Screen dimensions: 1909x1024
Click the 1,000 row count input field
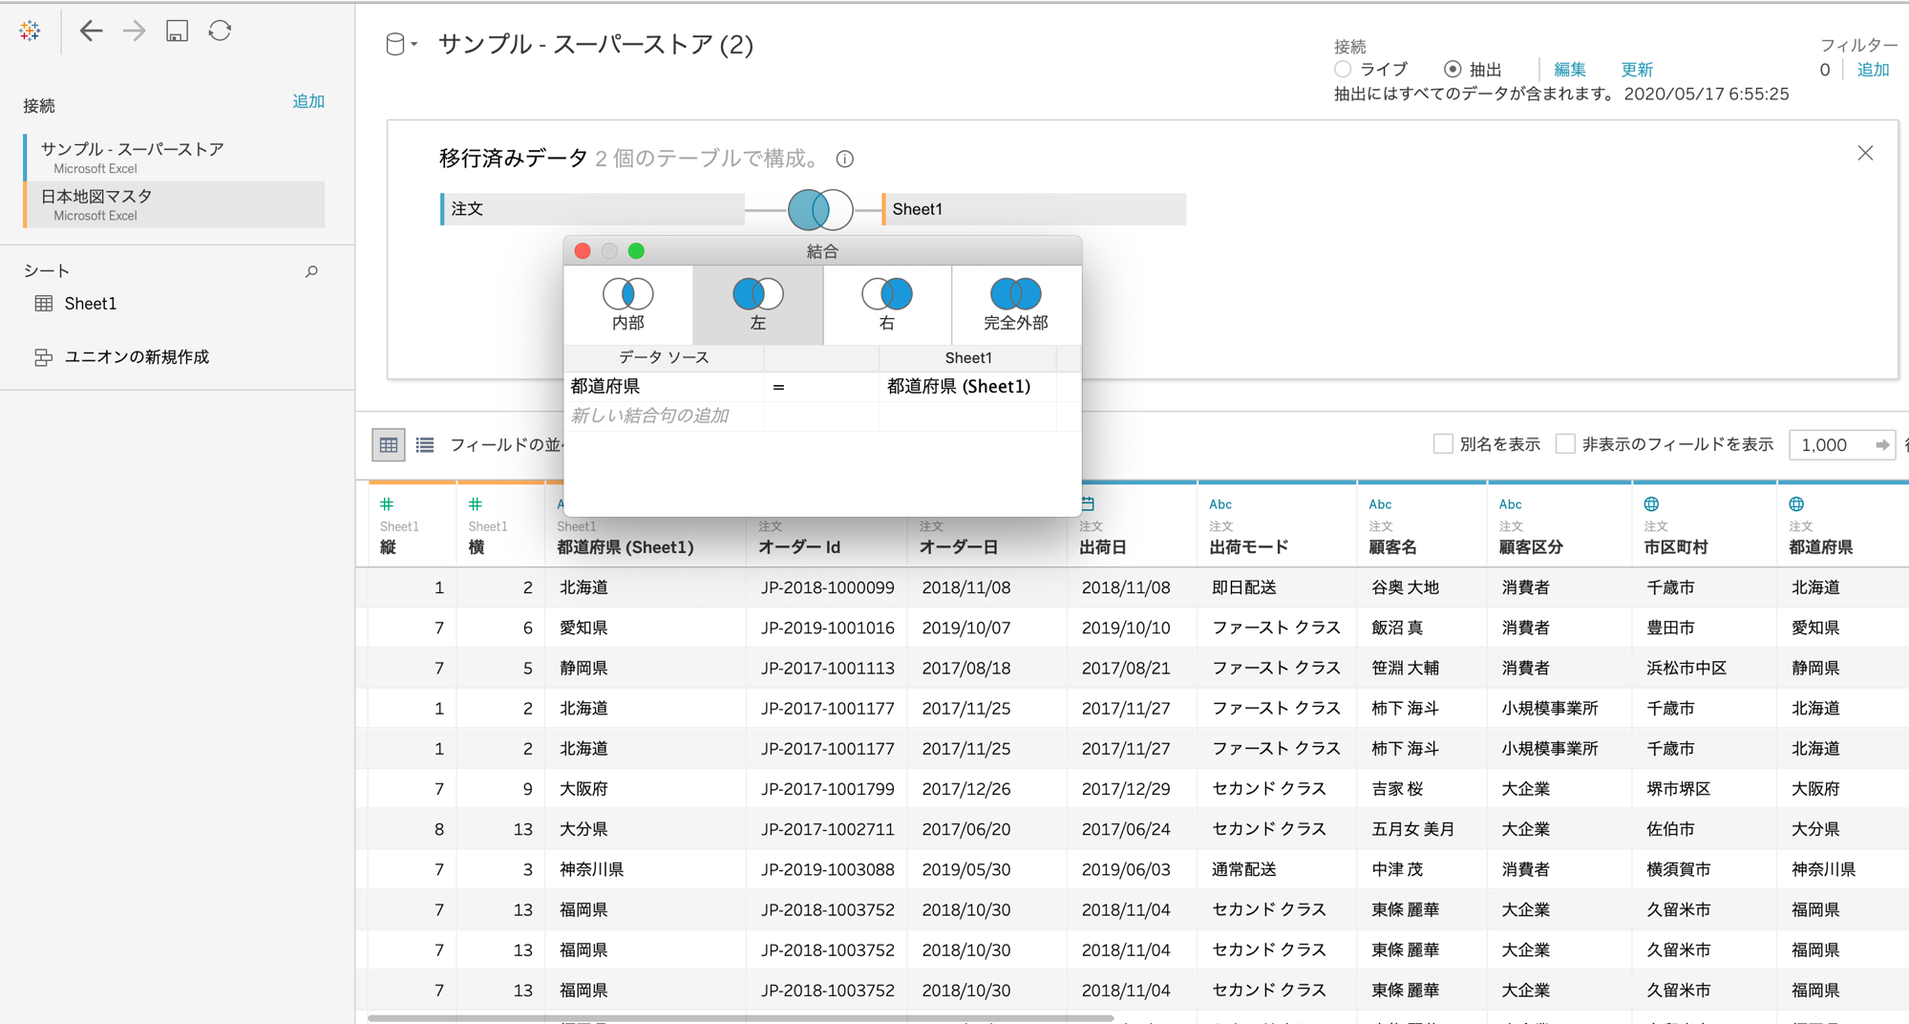tap(1830, 445)
